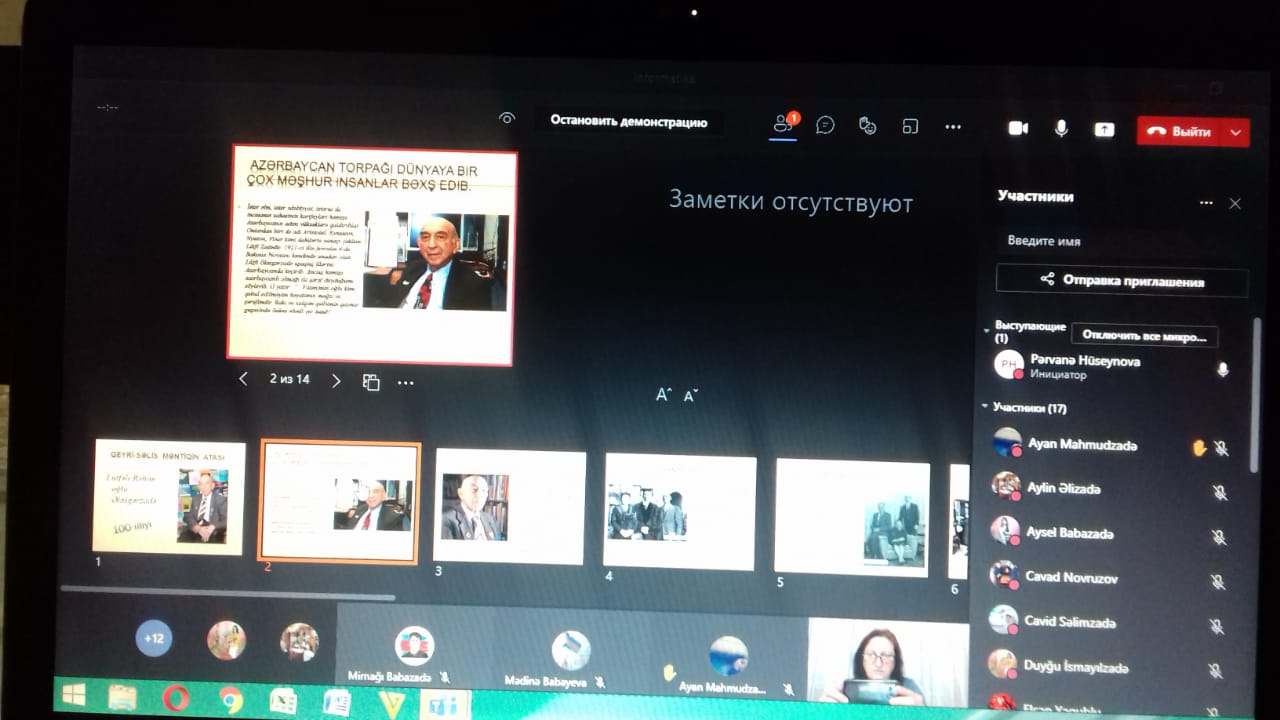Click the current slide preview
This screenshot has width=1280, height=720.
(x=372, y=255)
